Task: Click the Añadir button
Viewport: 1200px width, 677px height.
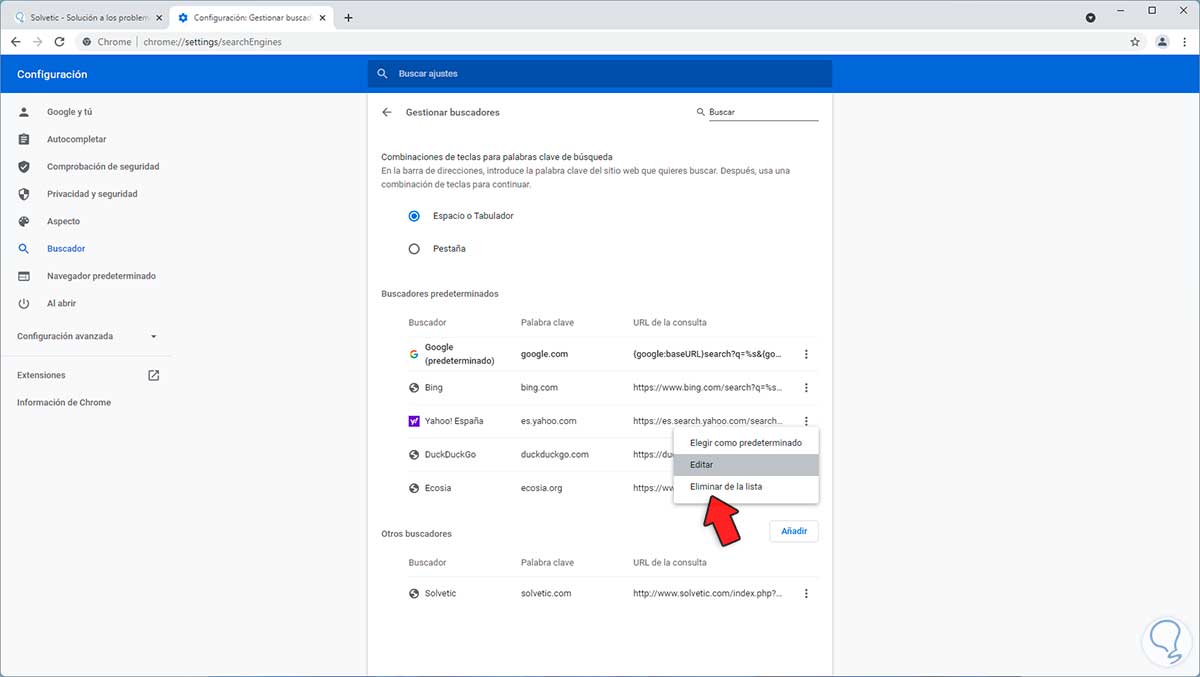Action: (x=794, y=531)
